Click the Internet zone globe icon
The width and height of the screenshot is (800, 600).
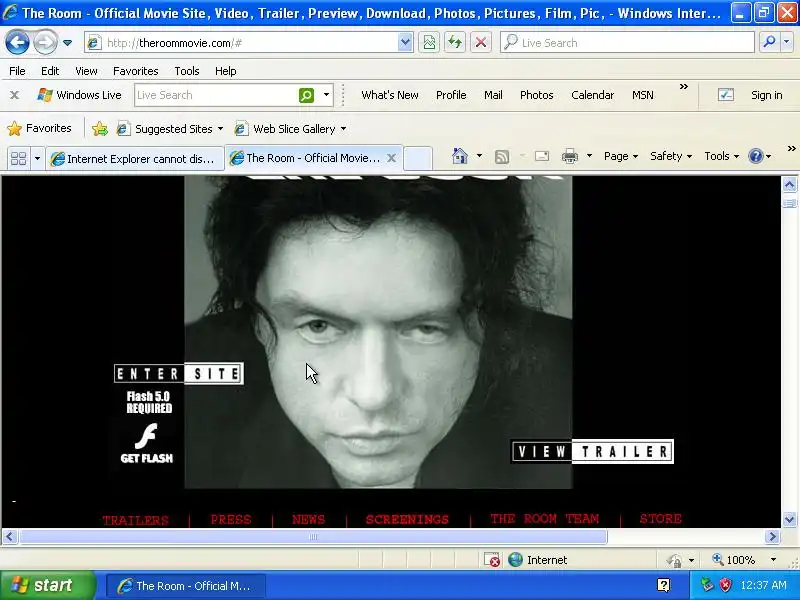[x=515, y=560]
